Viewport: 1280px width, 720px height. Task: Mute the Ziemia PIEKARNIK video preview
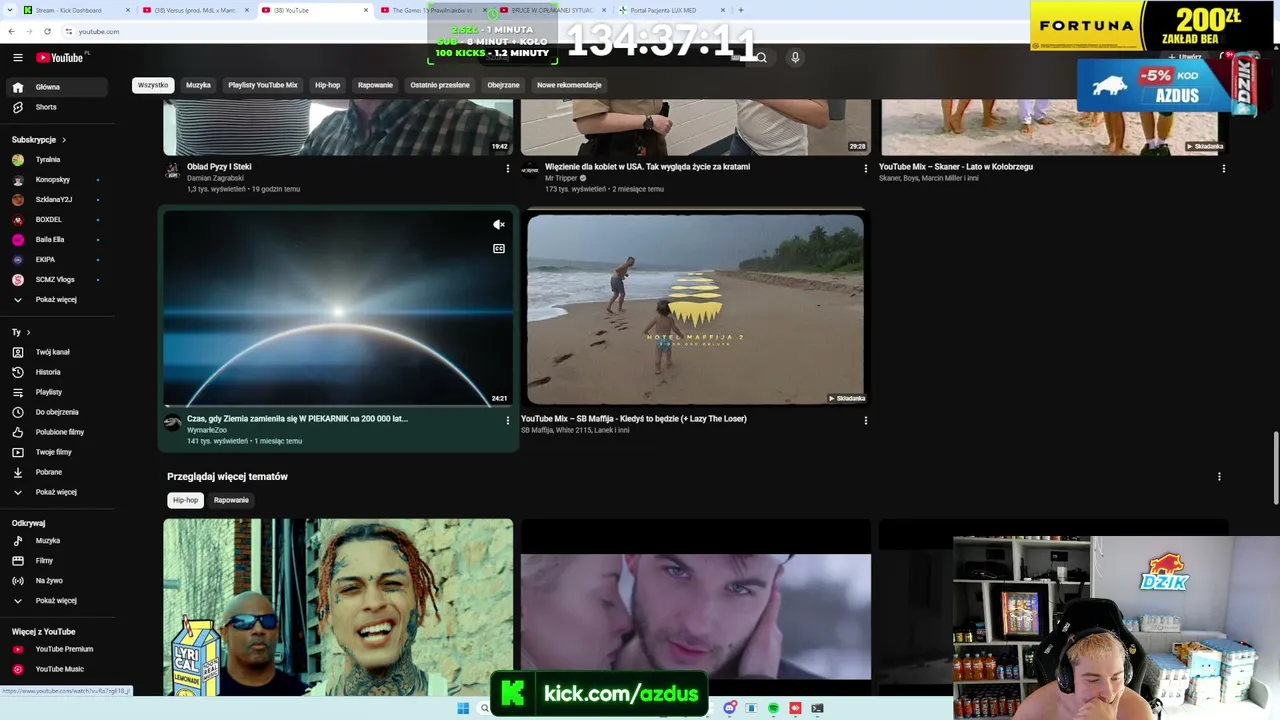click(499, 225)
